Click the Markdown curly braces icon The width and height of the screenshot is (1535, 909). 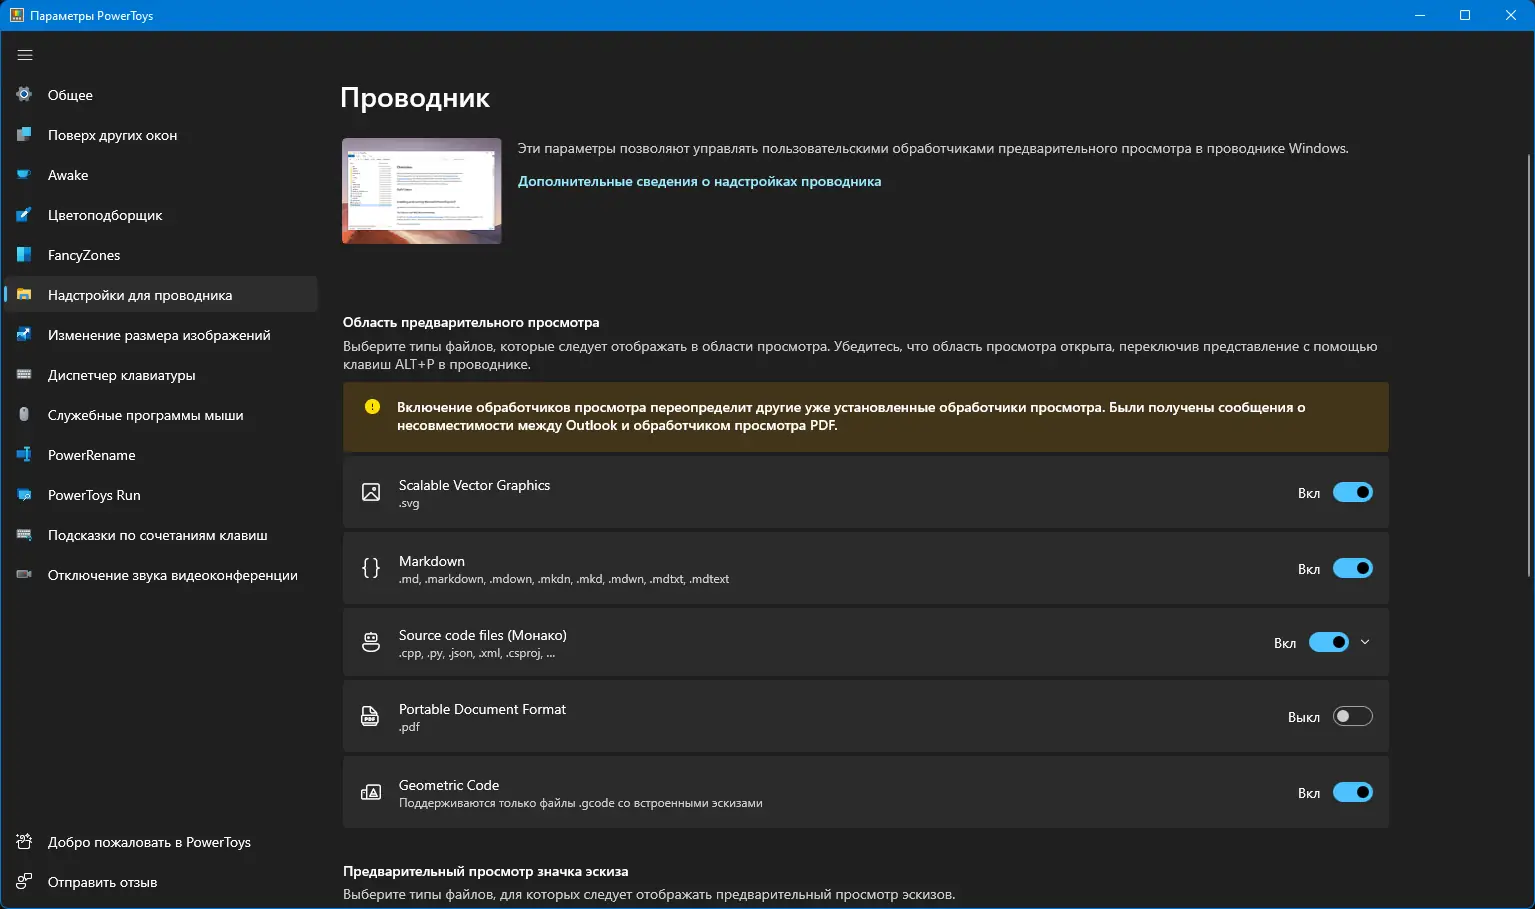(x=371, y=568)
